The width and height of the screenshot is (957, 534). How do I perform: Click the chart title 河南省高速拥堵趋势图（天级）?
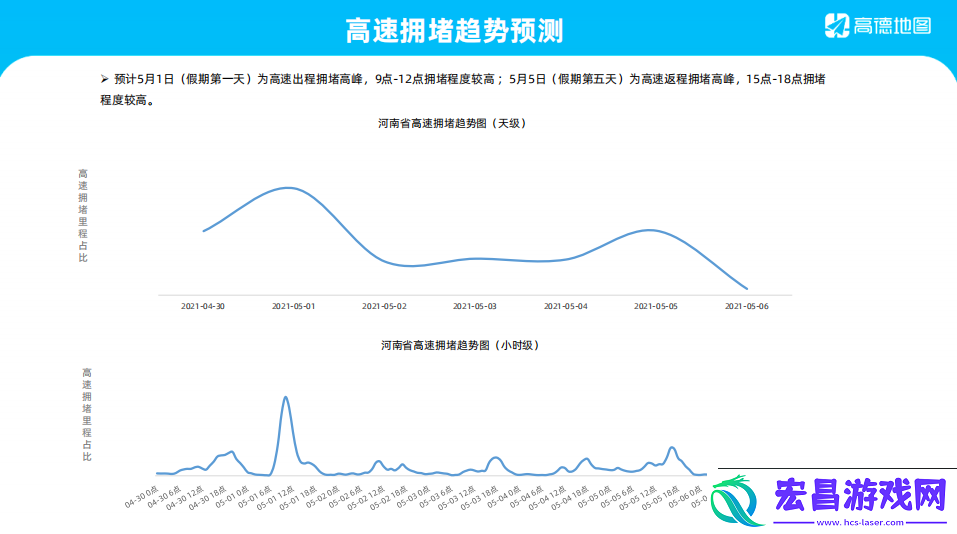tap(452, 123)
